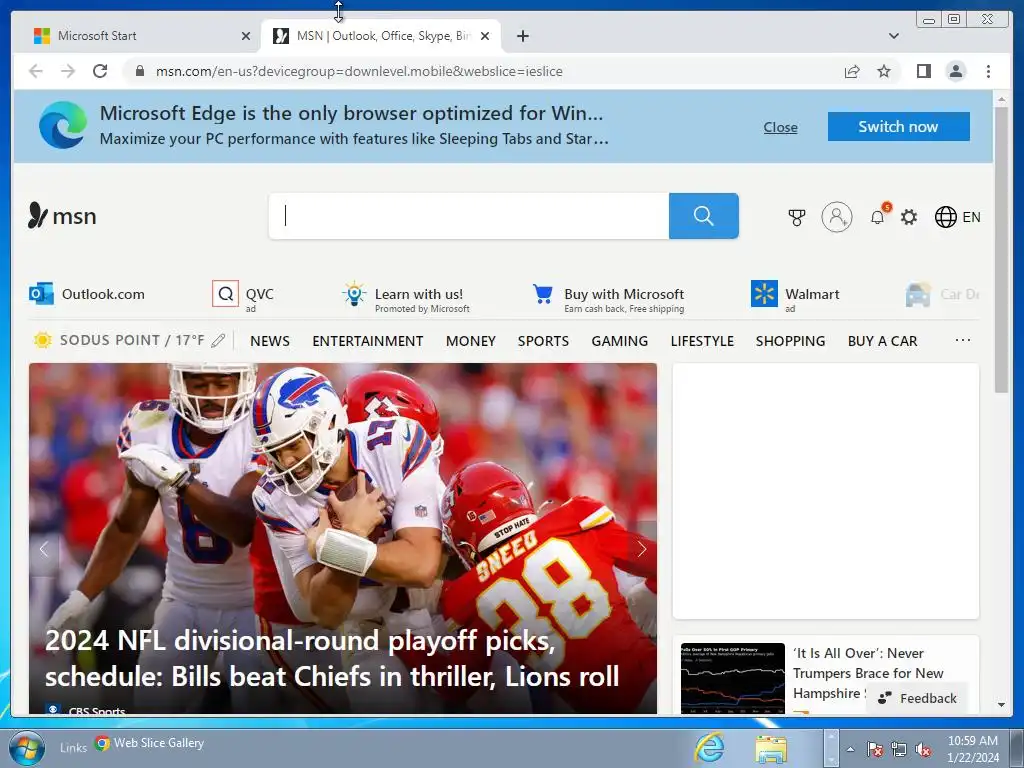Viewport: 1024px width, 768px height.
Task: Click the address bar URL
Action: (359, 71)
